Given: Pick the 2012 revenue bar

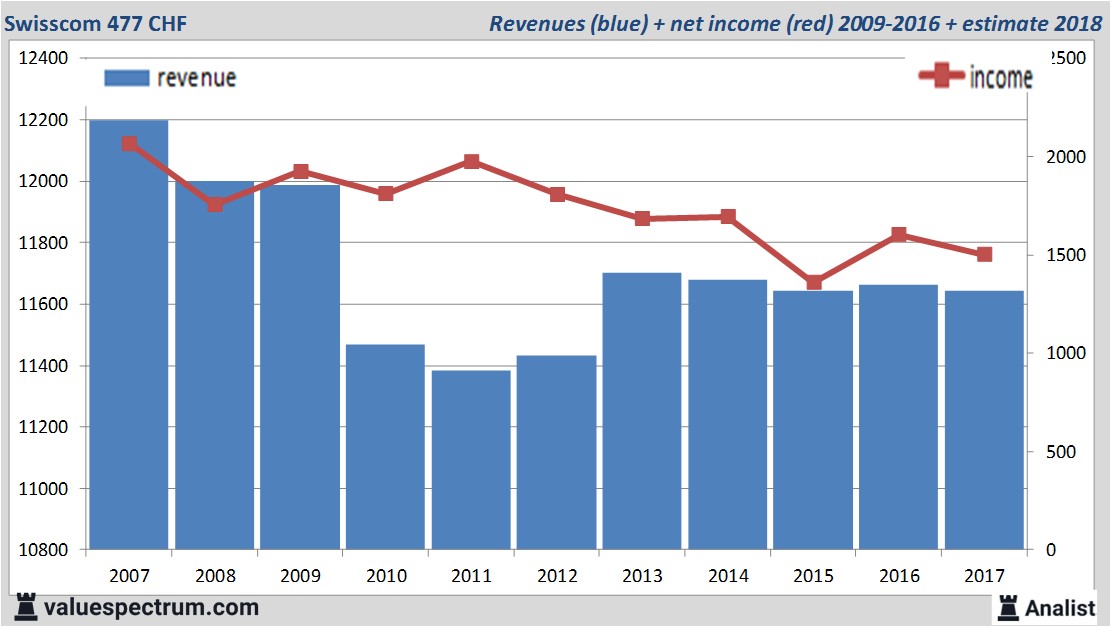Looking at the screenshot, I should [x=556, y=452].
